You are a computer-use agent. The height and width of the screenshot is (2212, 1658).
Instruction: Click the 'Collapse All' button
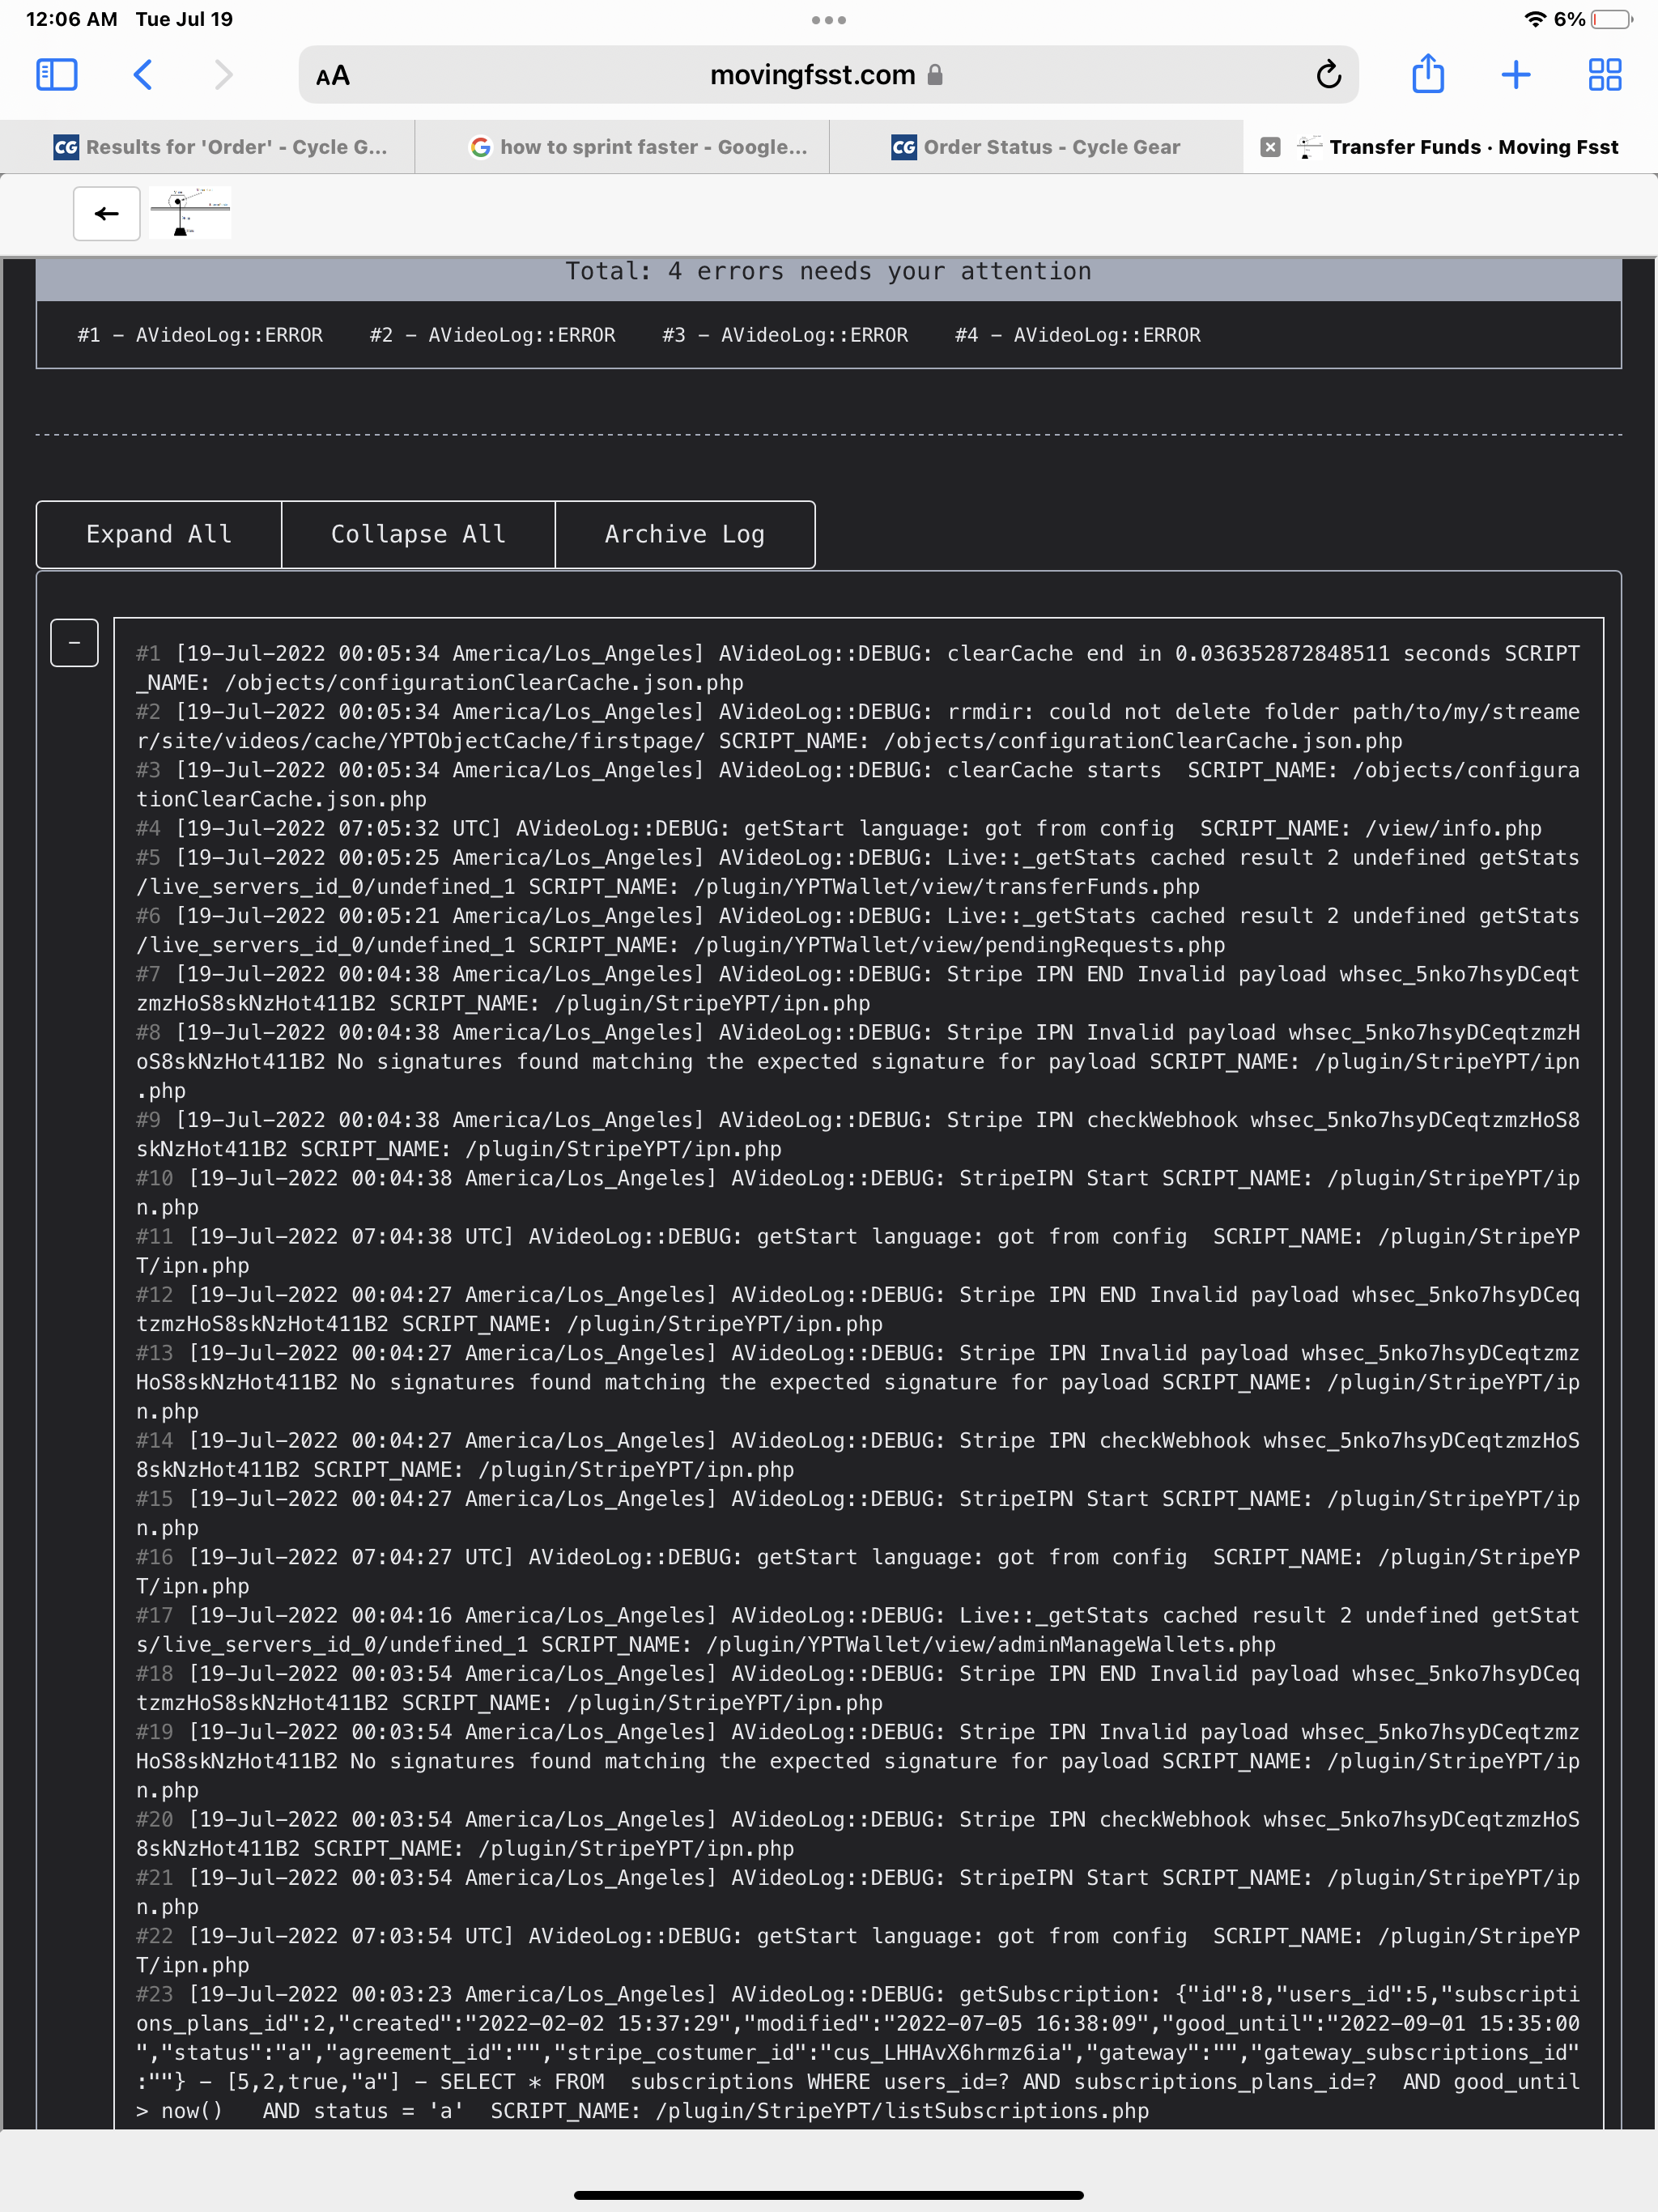pos(418,534)
